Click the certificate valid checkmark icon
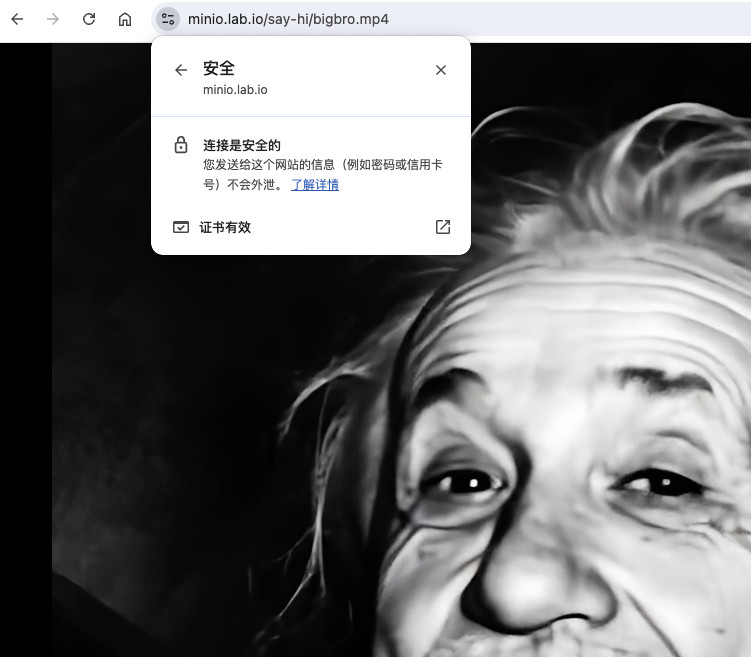The width and height of the screenshot is (751, 657). [x=181, y=227]
